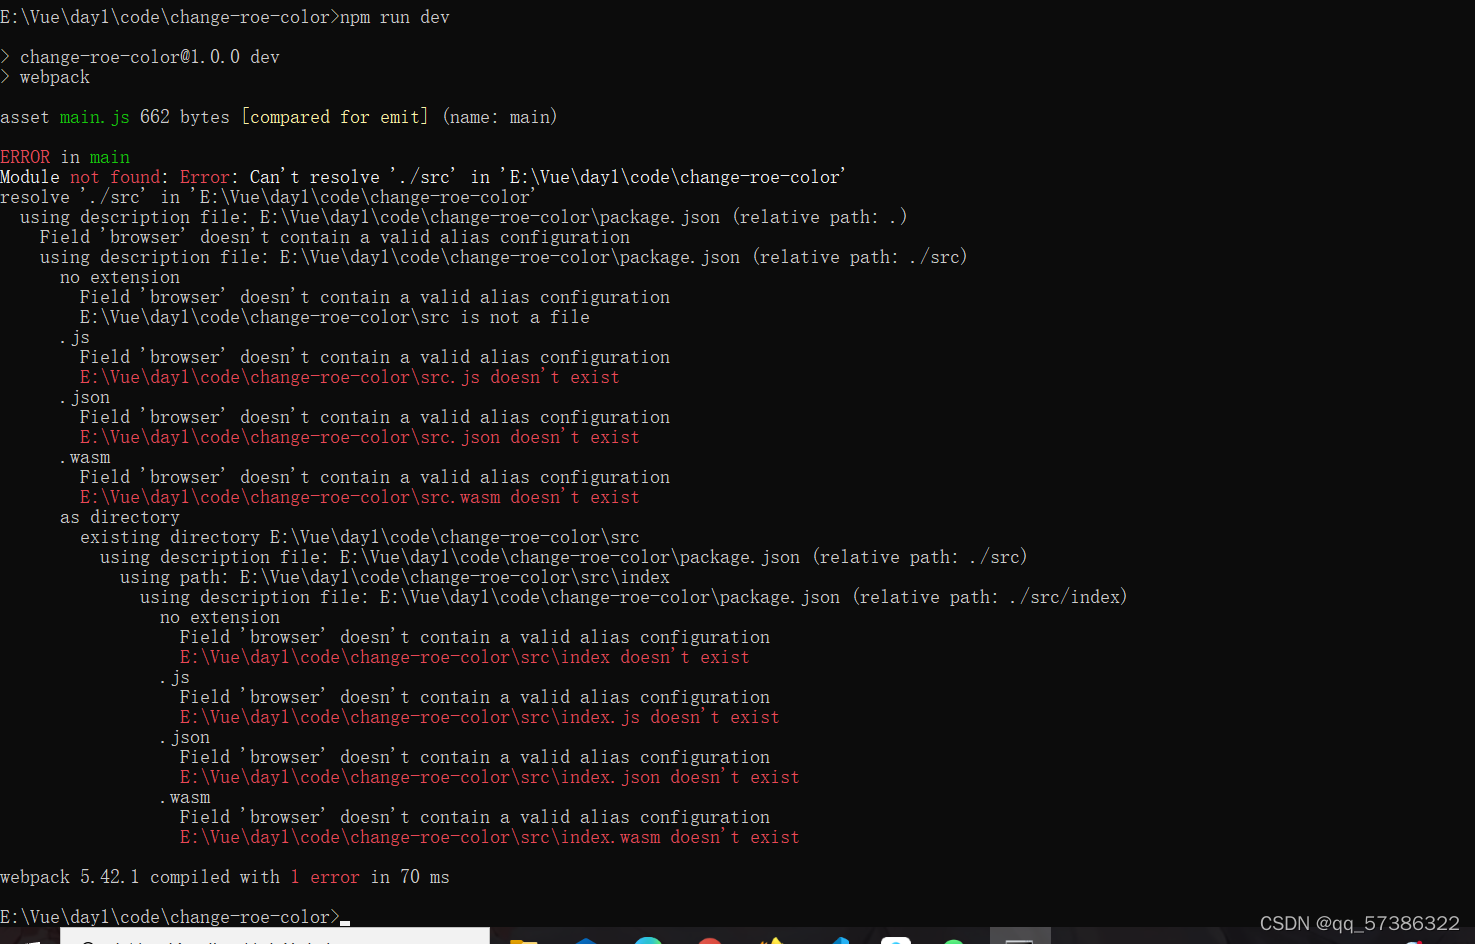Click the red "src\index.json doesn't exist" line

point(490,777)
